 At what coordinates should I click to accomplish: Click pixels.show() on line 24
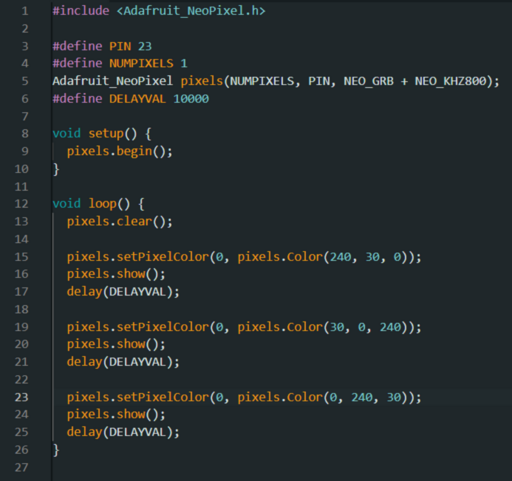point(116,414)
